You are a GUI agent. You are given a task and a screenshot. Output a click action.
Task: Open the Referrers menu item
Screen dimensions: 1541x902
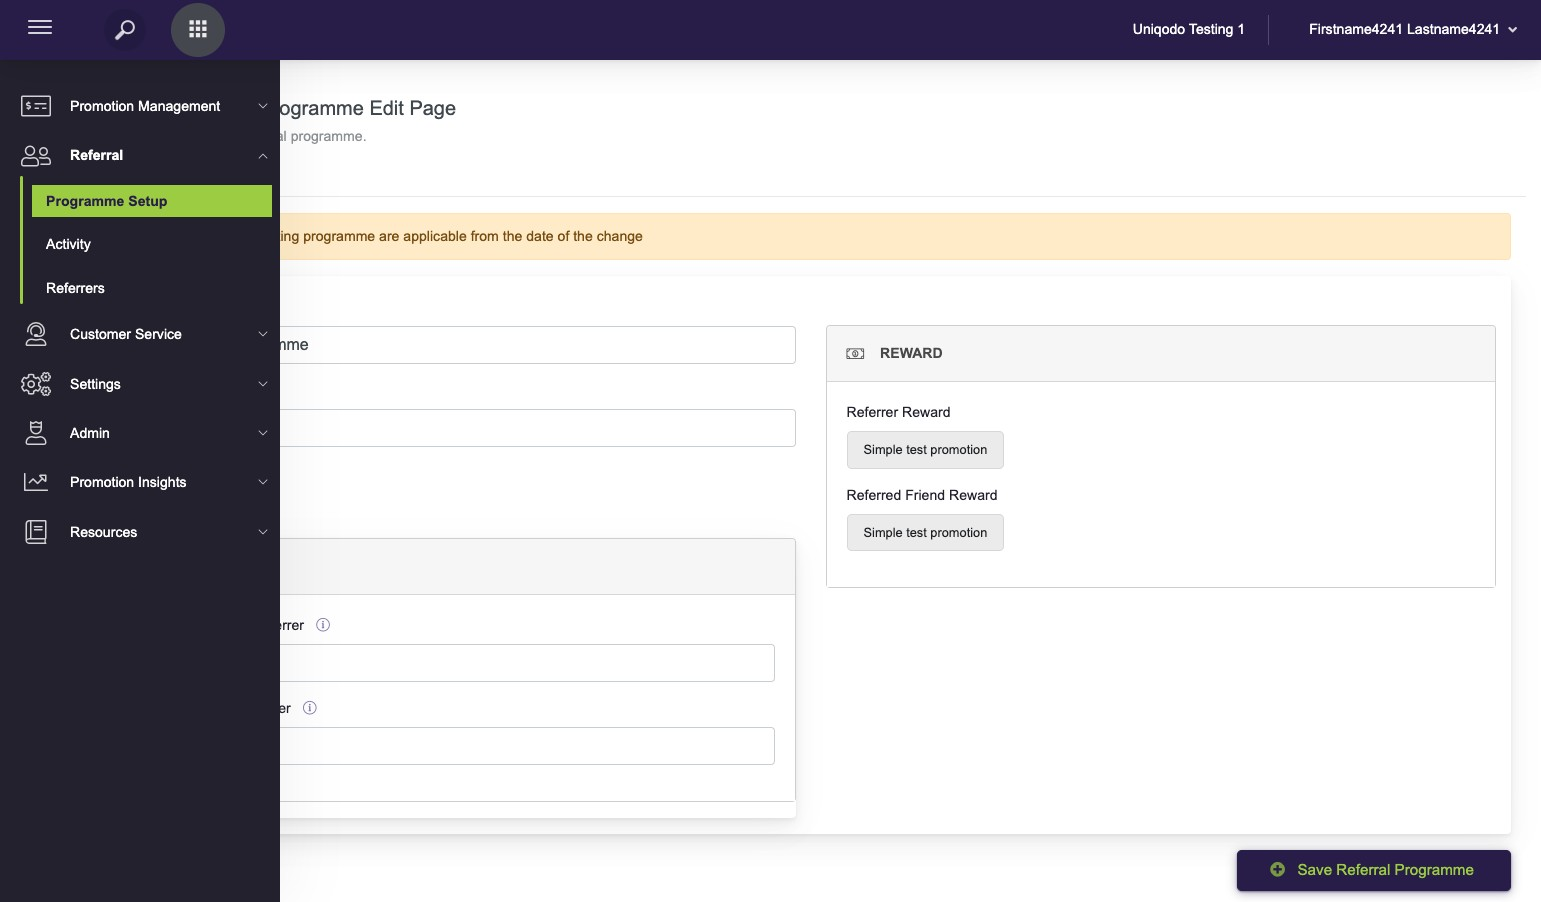click(75, 288)
